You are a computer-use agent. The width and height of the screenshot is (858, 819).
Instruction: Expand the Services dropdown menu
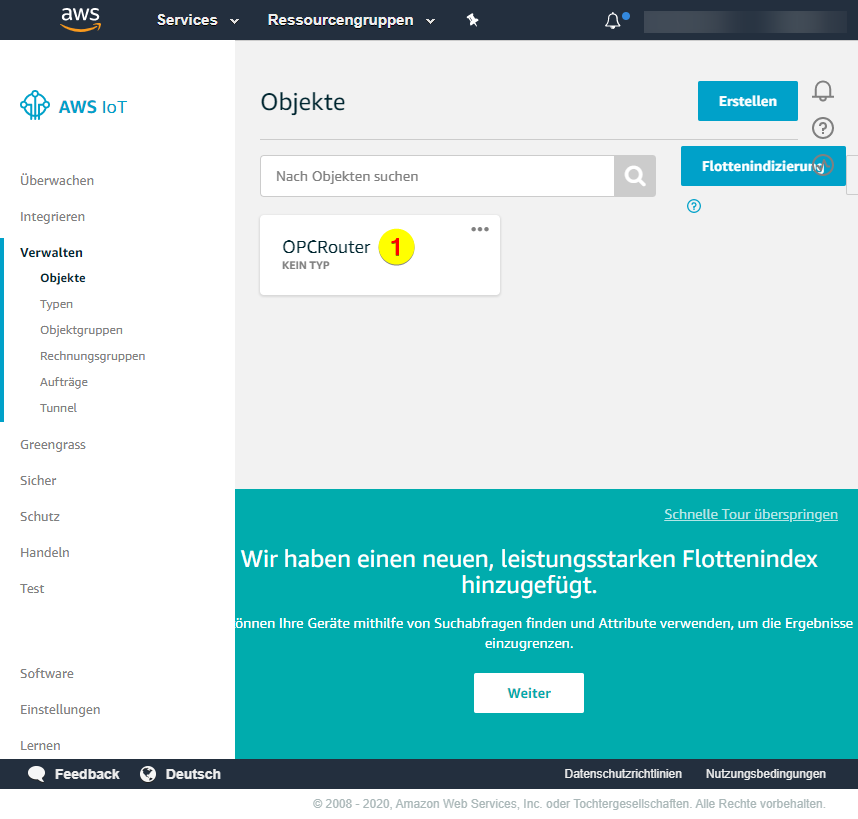[x=197, y=20]
